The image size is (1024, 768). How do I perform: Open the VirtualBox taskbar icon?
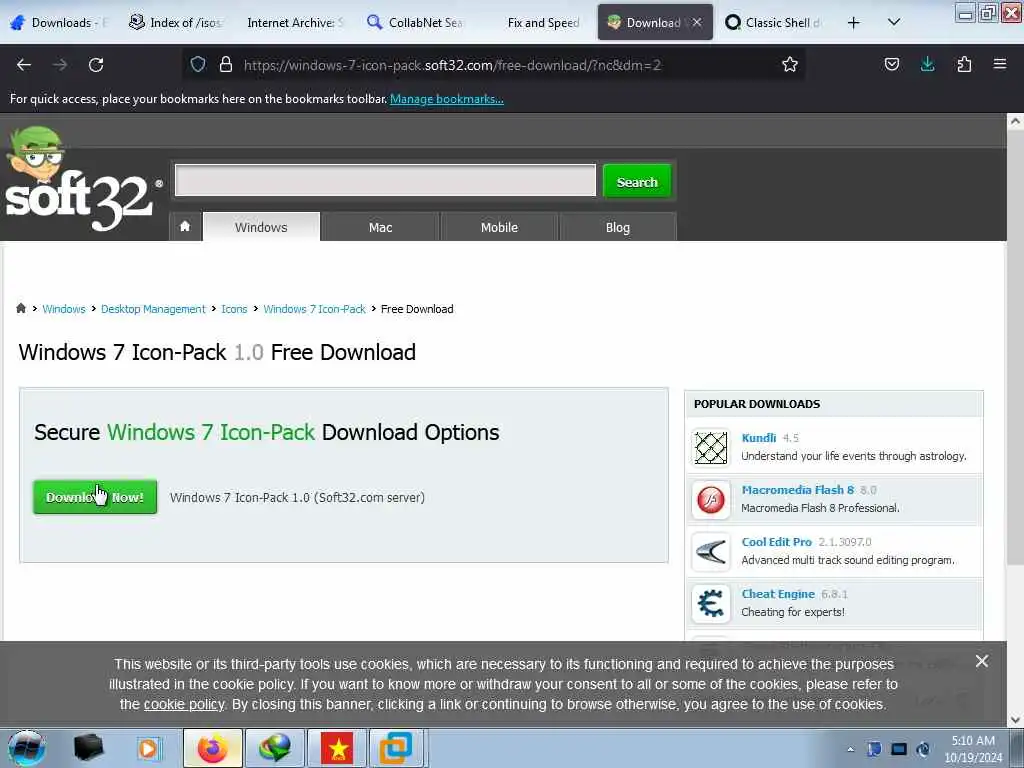396,748
